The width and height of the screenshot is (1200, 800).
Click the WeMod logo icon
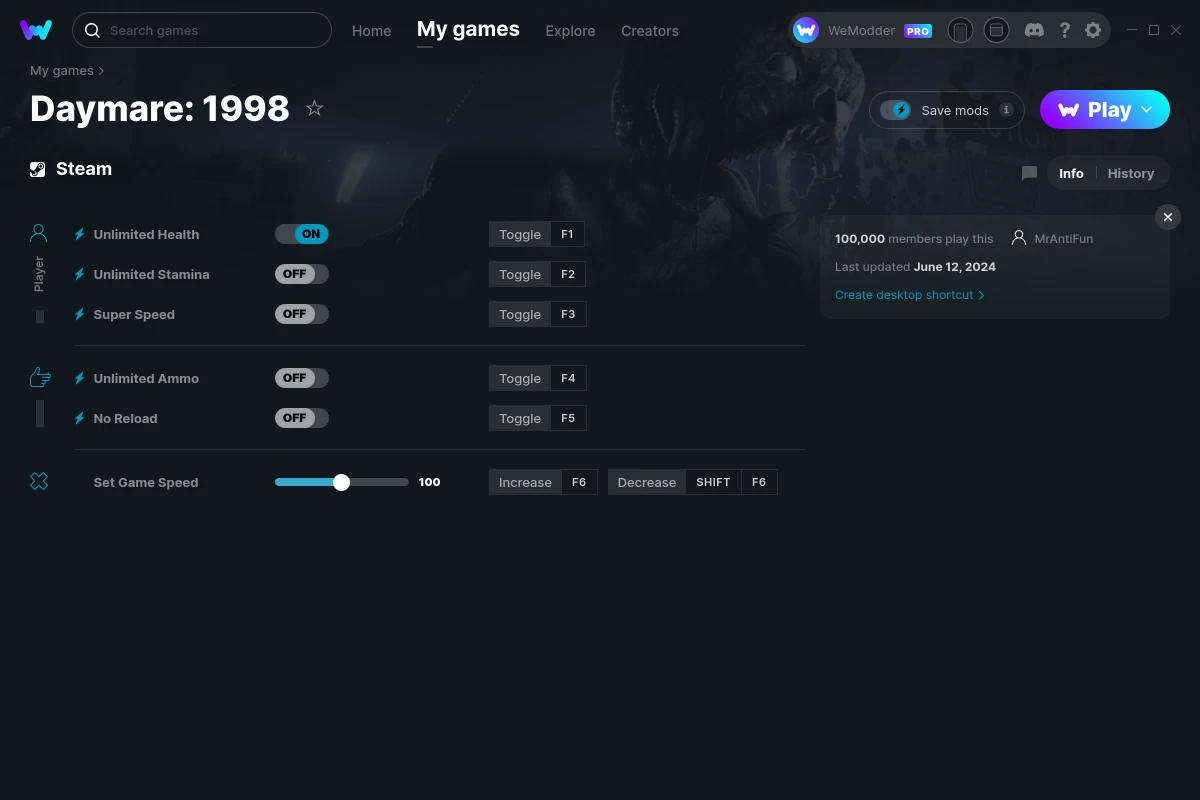[x=36, y=30]
